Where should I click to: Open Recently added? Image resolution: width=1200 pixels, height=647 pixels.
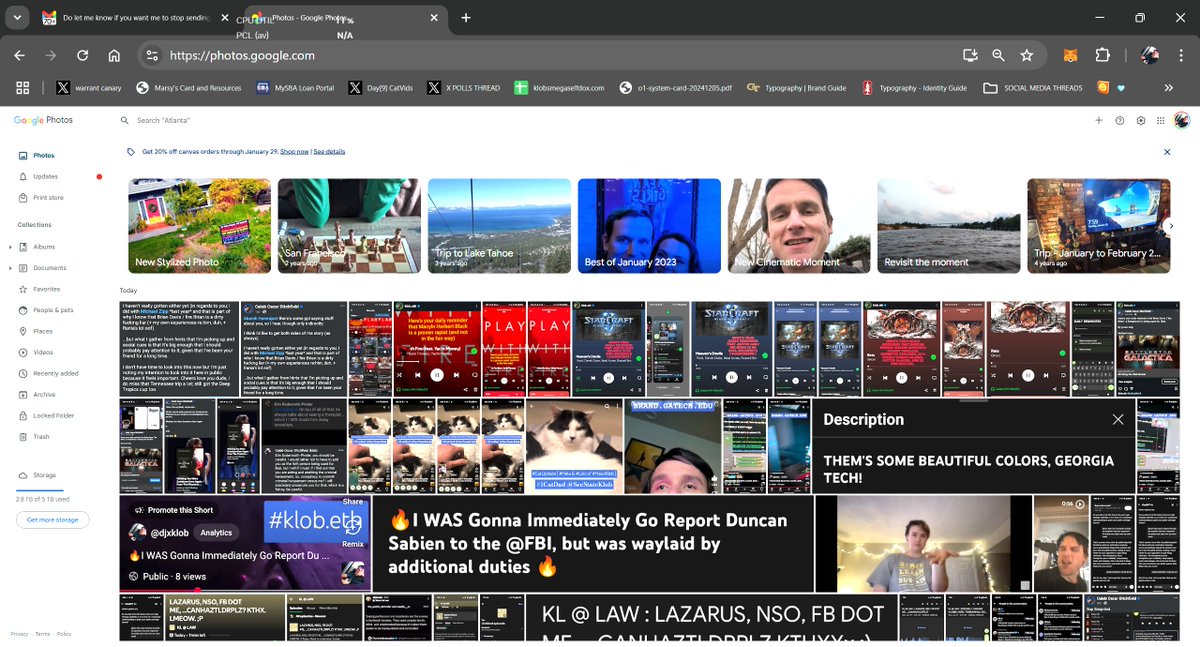click(x=55, y=373)
